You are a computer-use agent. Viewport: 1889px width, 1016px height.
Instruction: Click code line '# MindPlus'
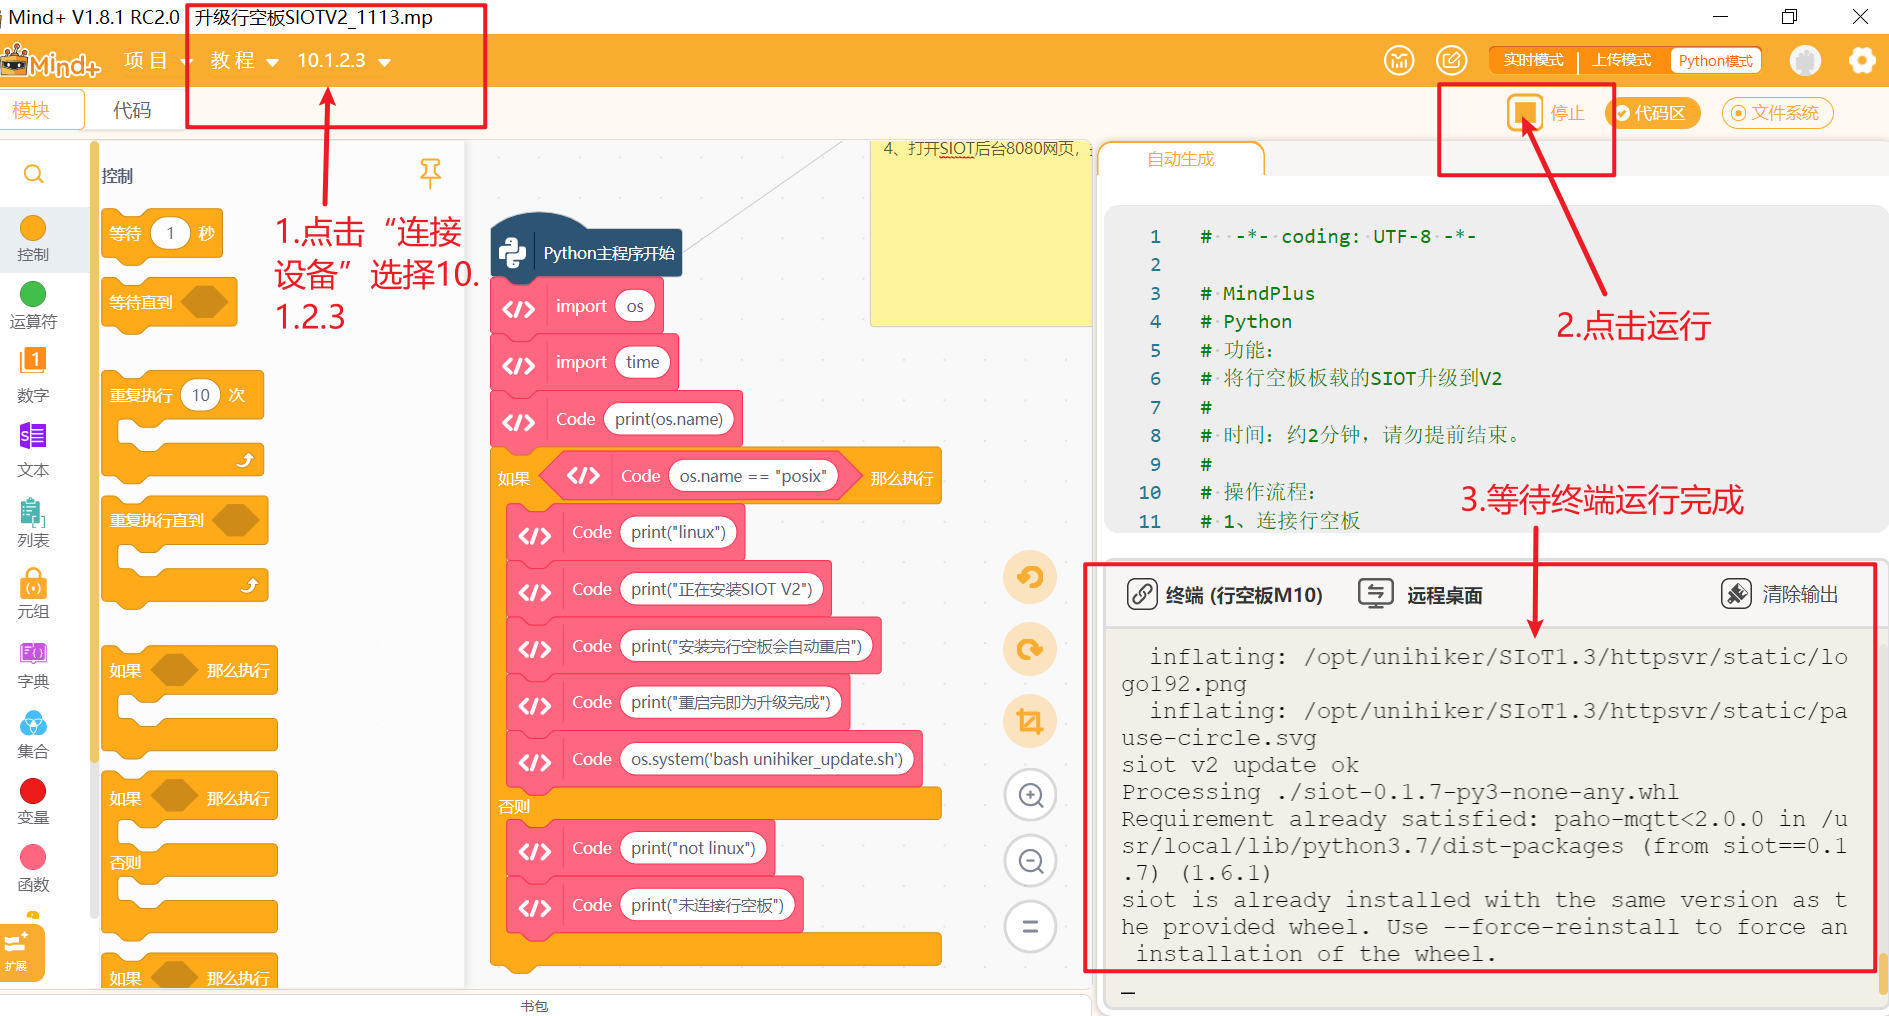tap(1257, 293)
